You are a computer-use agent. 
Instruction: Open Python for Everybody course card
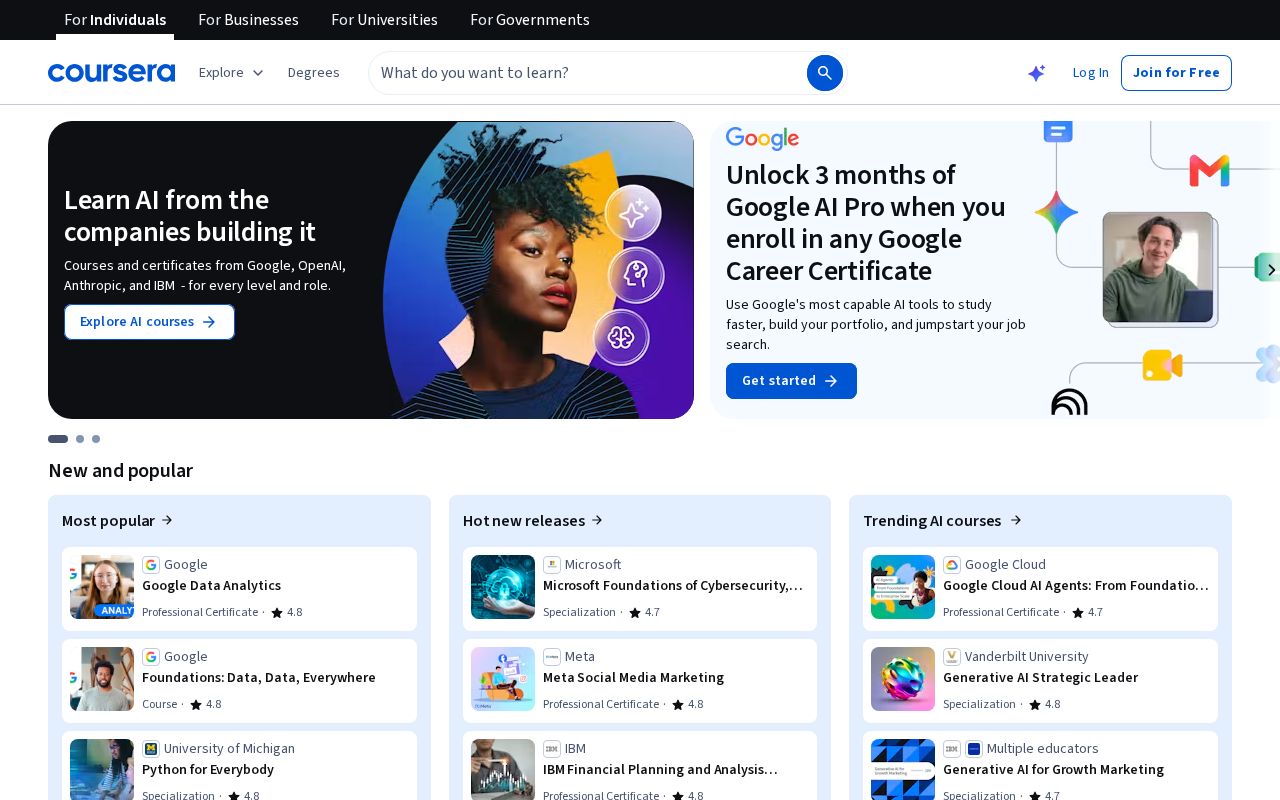point(239,765)
